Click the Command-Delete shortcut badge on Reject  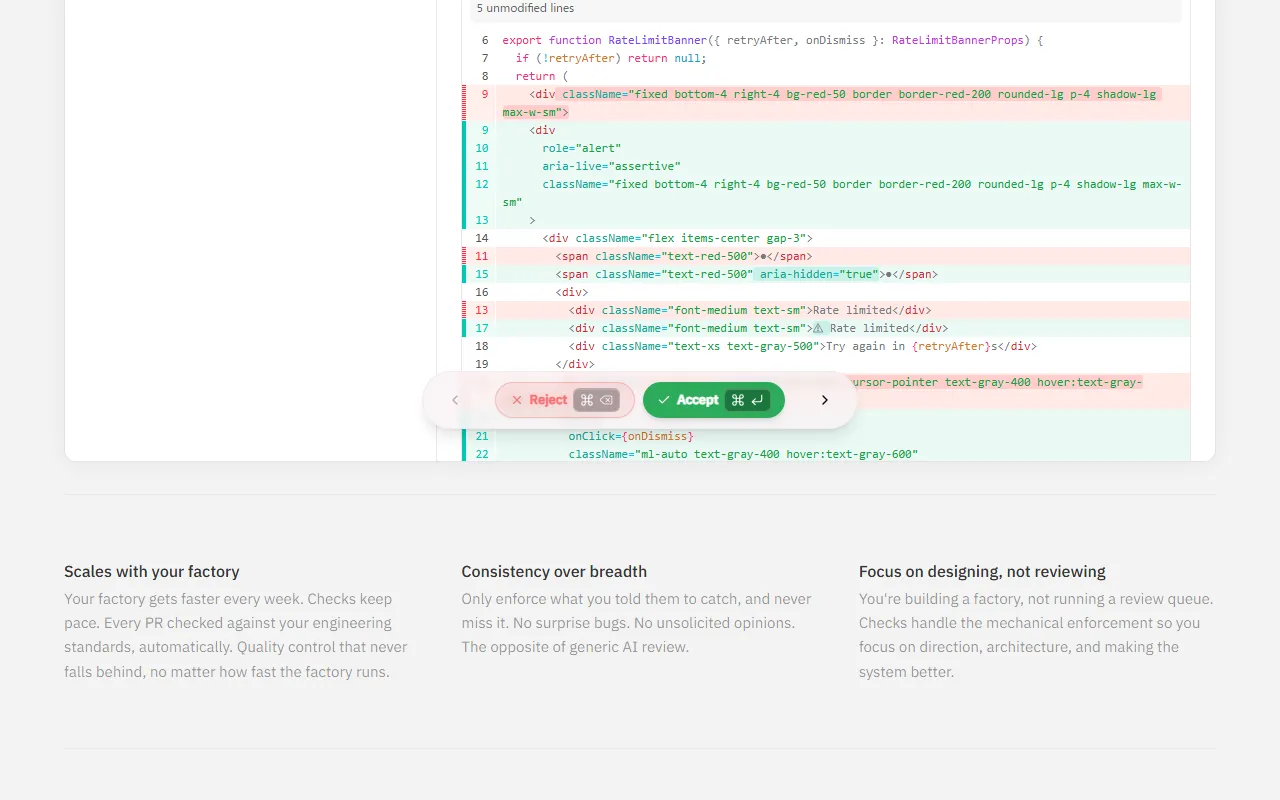(x=596, y=400)
